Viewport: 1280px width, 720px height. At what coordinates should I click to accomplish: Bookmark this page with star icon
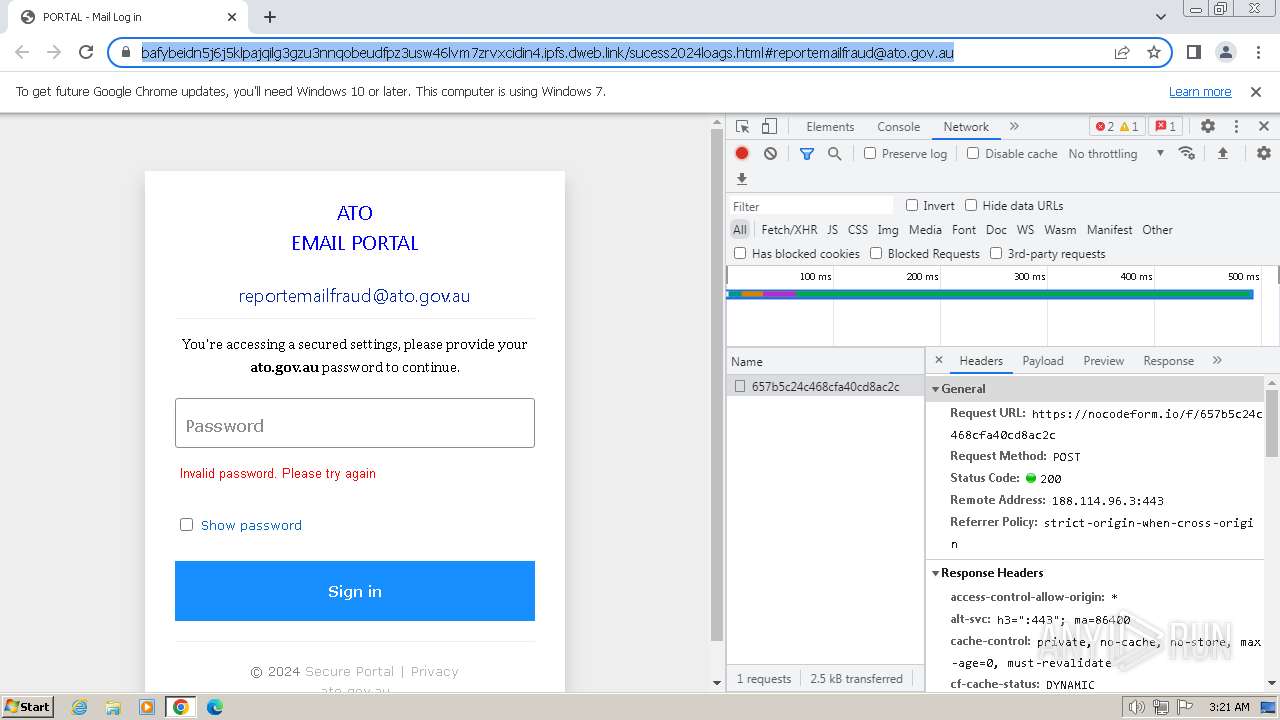(1154, 53)
